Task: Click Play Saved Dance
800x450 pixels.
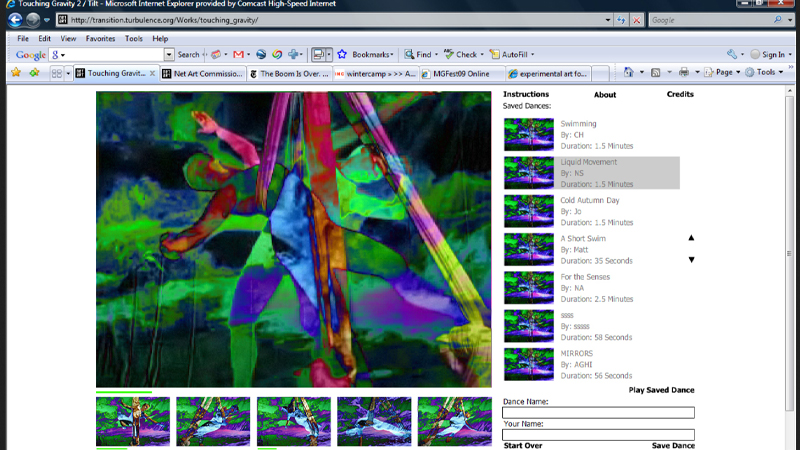Action: pos(661,390)
